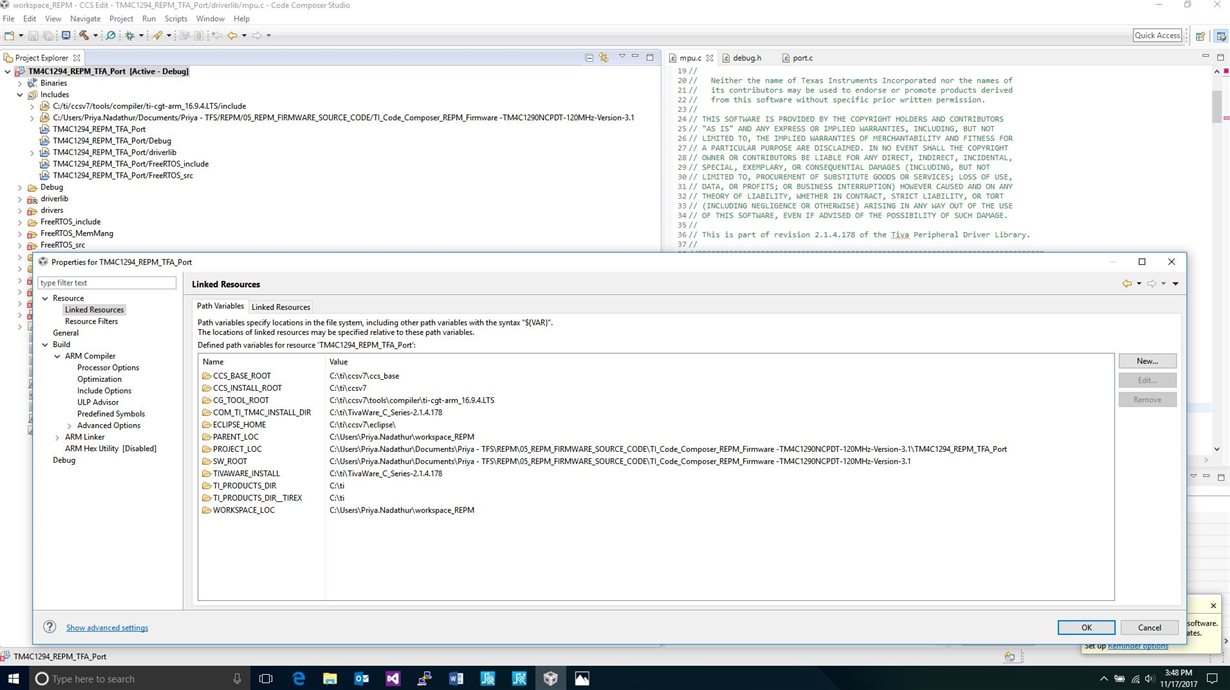The height and width of the screenshot is (690, 1230).
Task: Click the Quick Access box
Action: [1158, 35]
